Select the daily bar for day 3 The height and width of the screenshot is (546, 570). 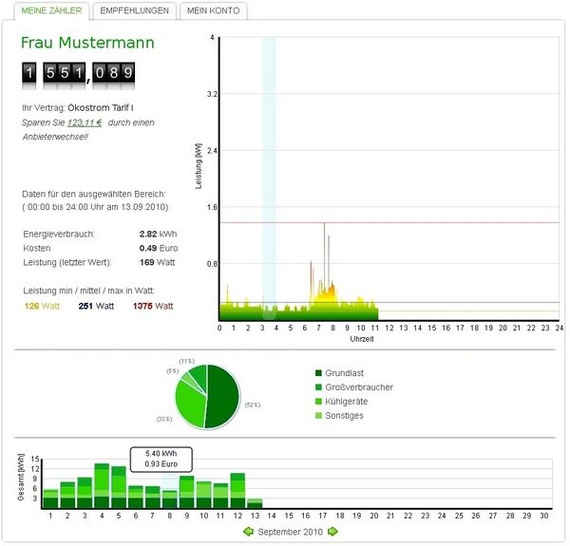(85, 493)
